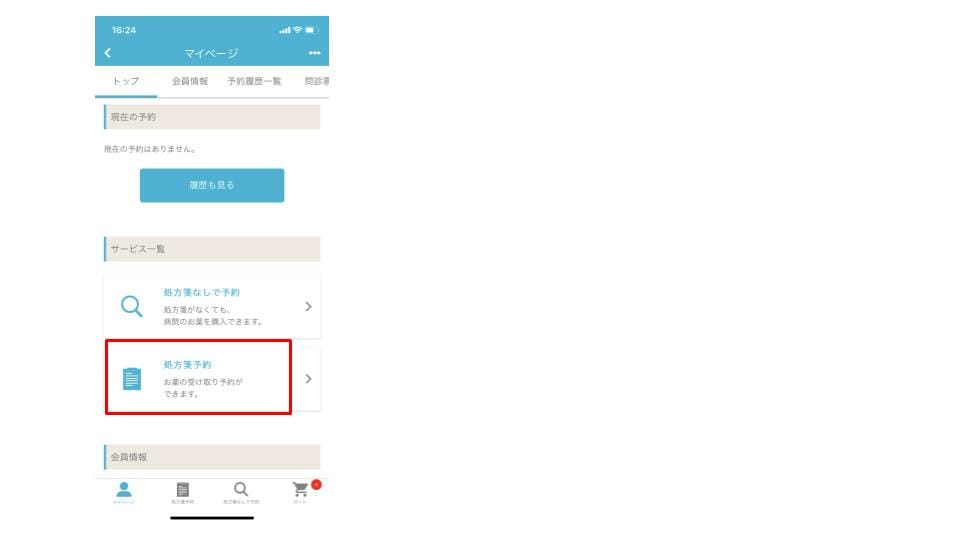Switch to the 予約履歴一覧 tab

[254, 81]
